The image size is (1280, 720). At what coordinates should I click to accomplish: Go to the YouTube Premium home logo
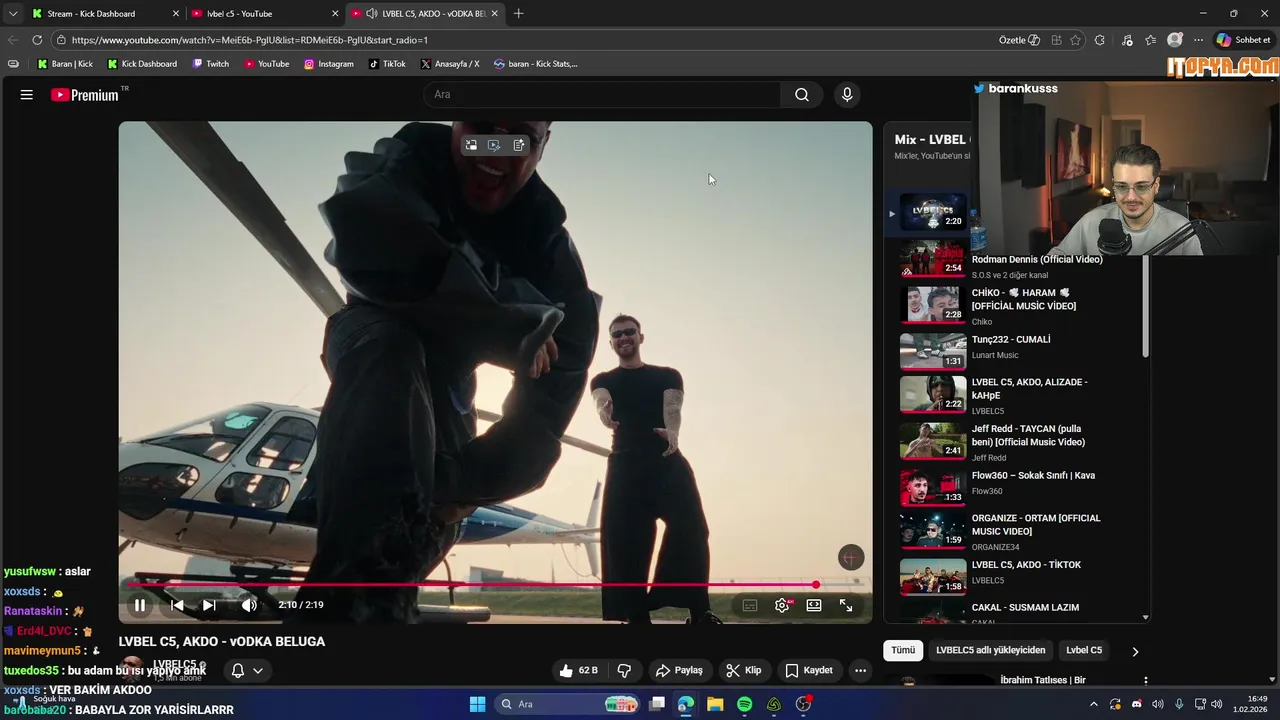86,95
